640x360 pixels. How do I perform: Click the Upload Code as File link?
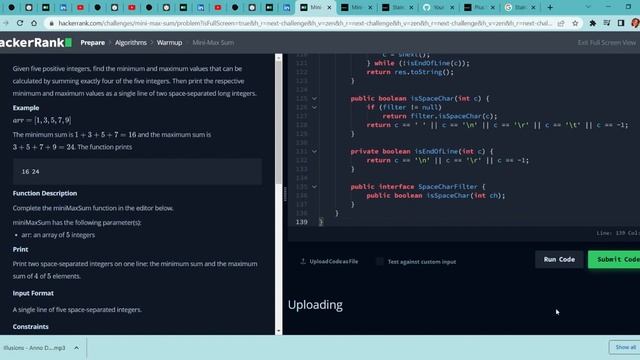coord(333,261)
